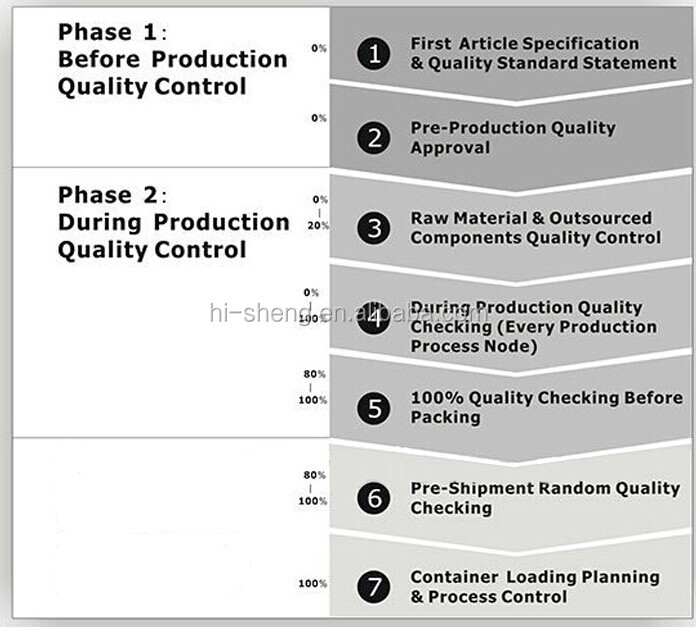Select the Phase 1 Before Production heading
This screenshot has width=696, height=628.
[x=173, y=59]
